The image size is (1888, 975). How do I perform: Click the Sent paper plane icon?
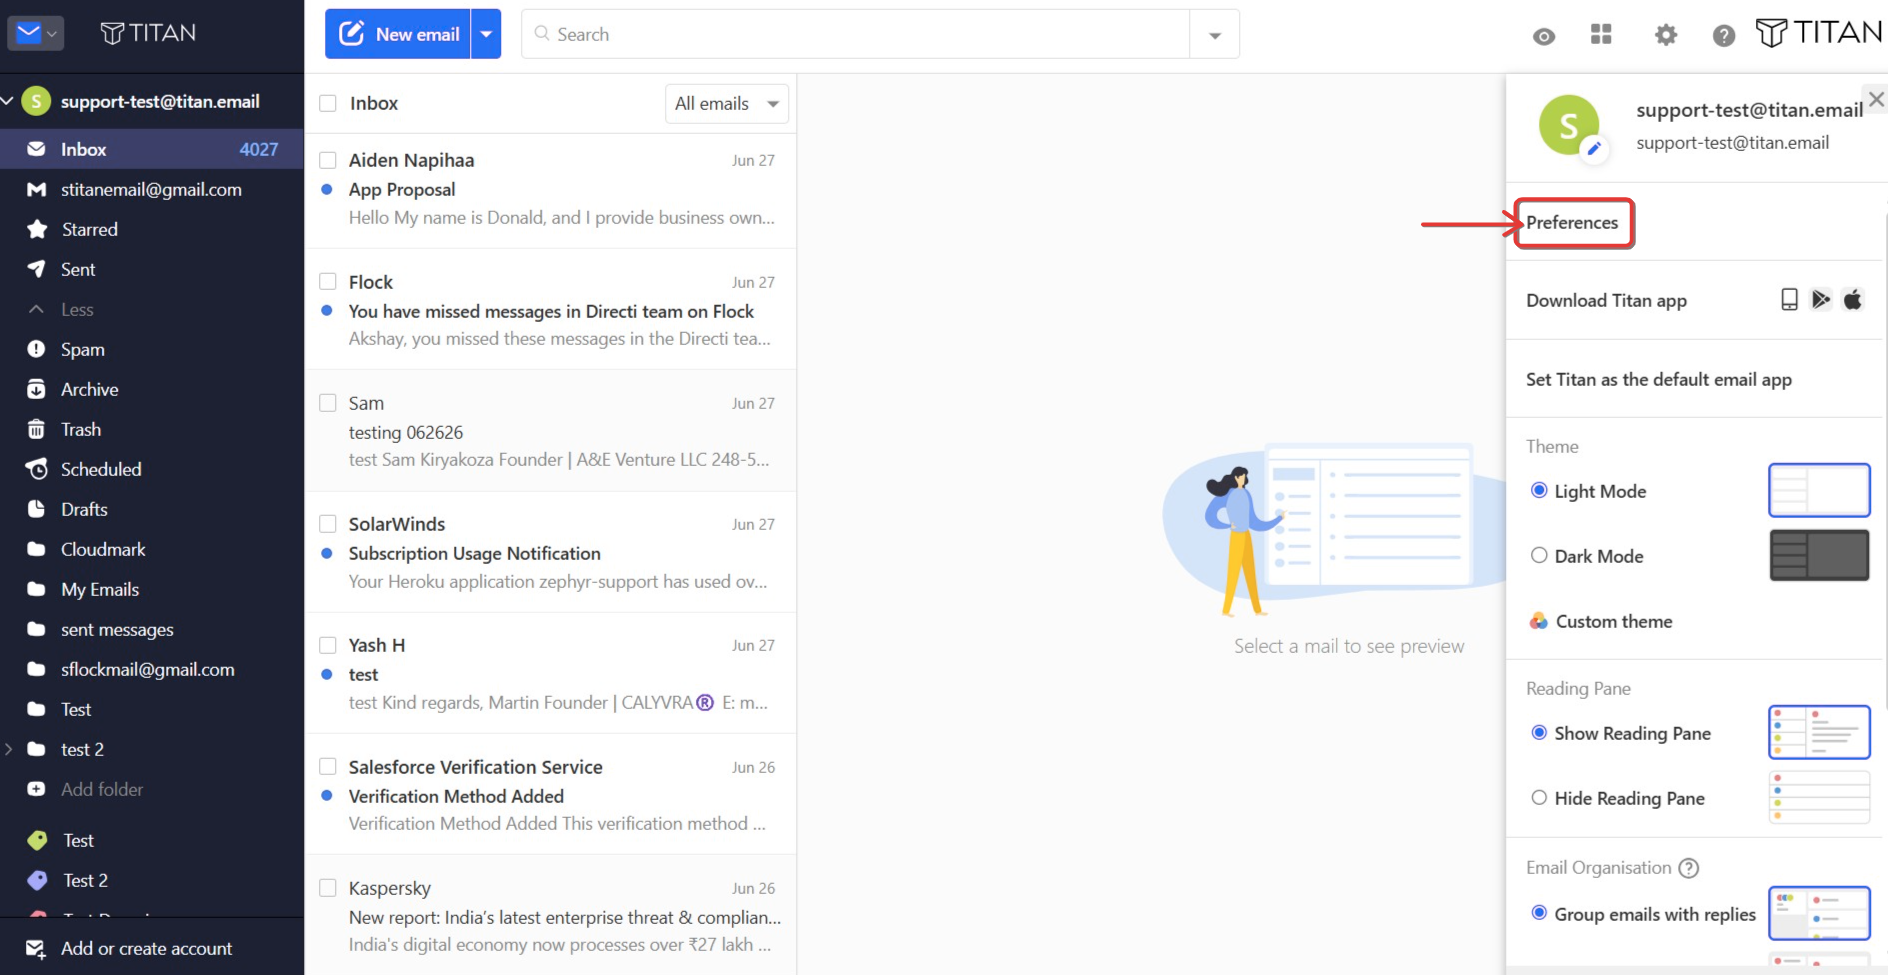click(36, 269)
